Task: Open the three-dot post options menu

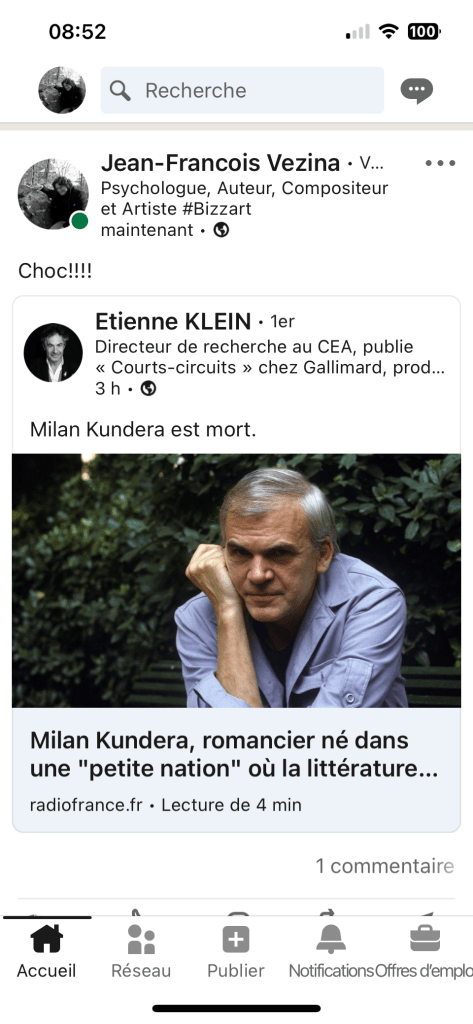Action: (x=440, y=163)
